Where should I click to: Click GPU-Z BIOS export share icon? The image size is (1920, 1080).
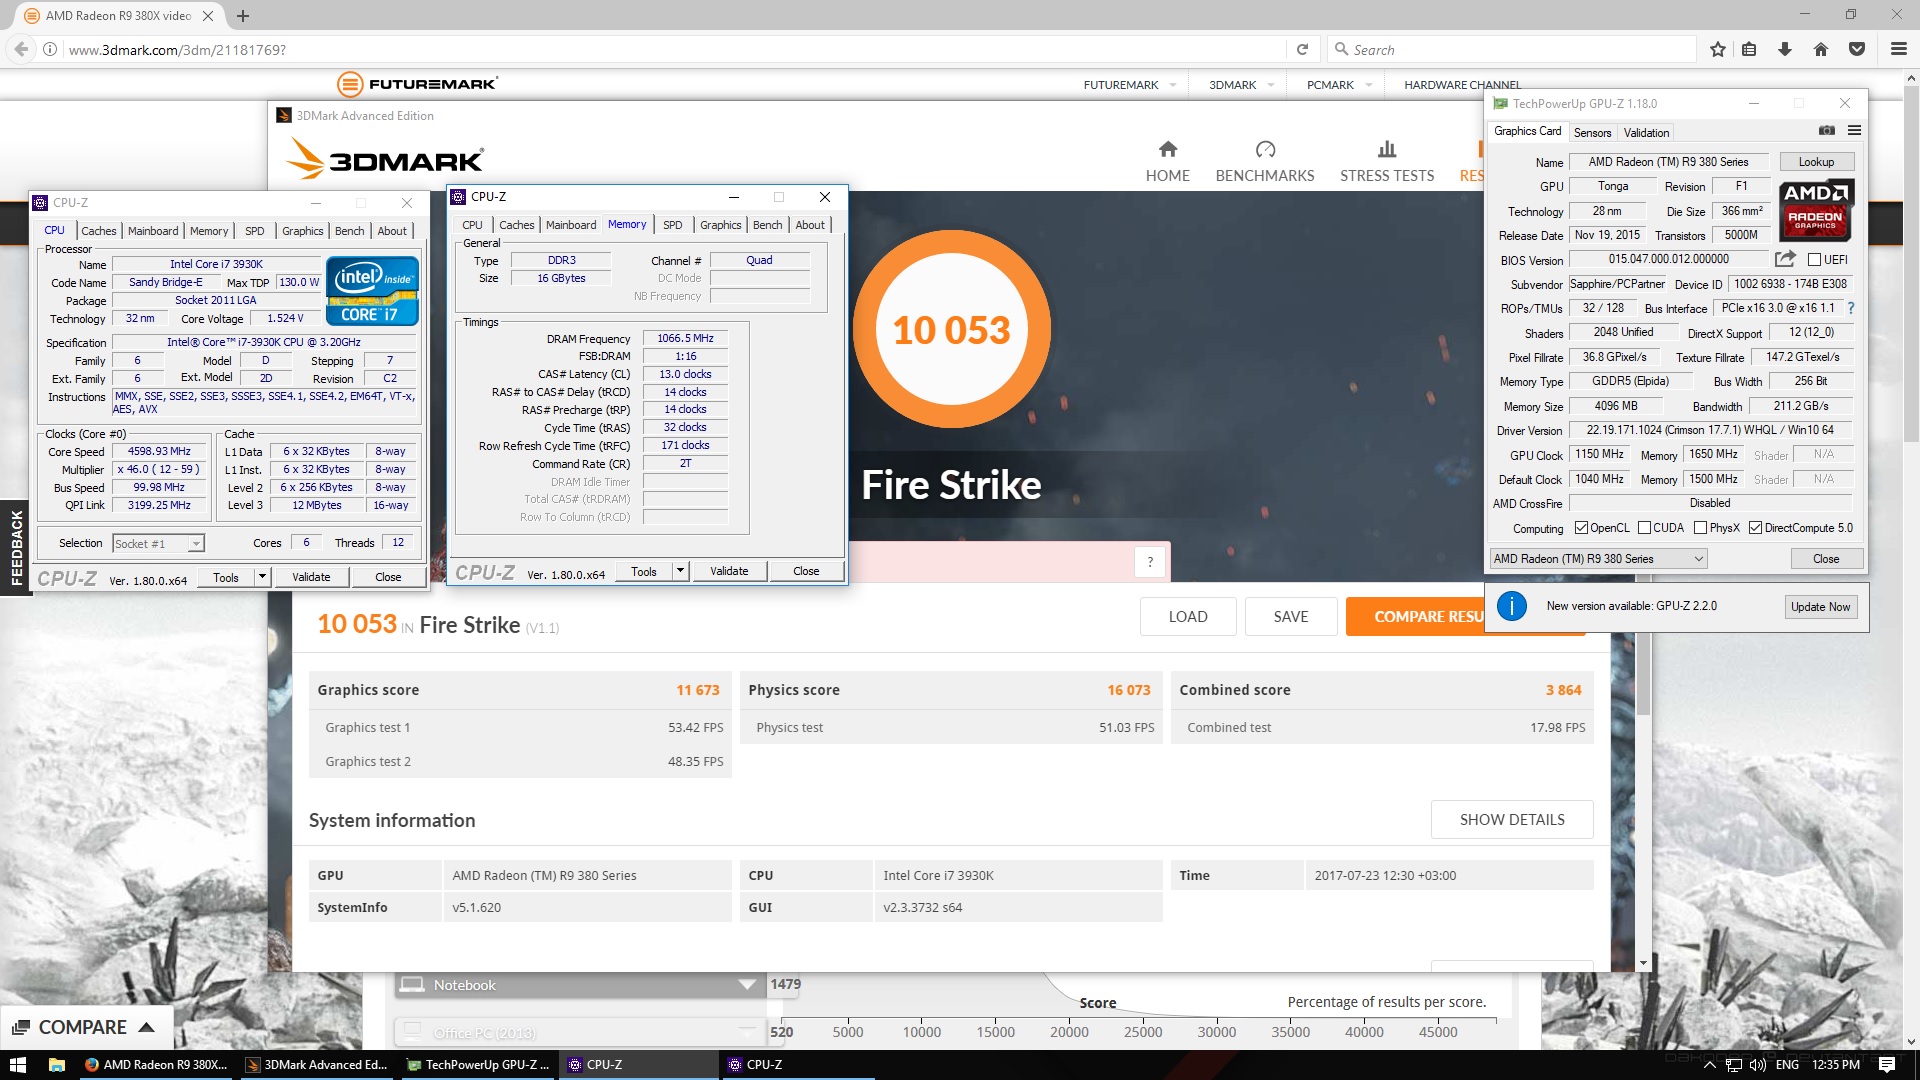(1785, 259)
